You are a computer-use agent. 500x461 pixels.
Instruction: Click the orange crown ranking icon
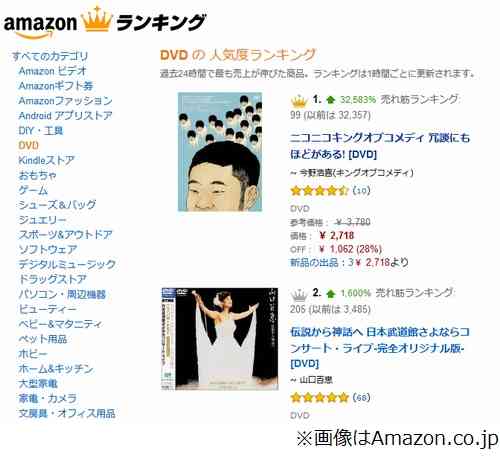[96, 19]
